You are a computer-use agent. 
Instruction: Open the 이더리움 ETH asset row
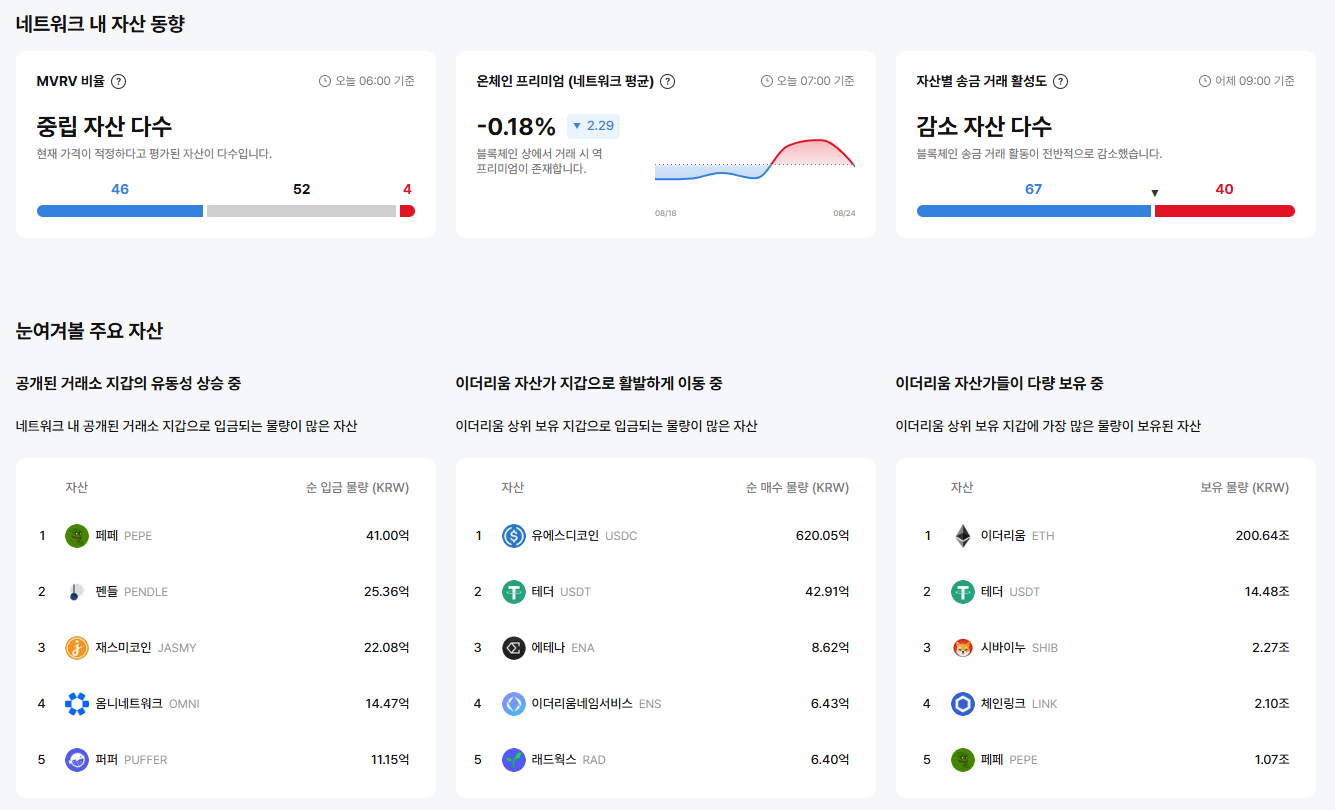click(1106, 536)
